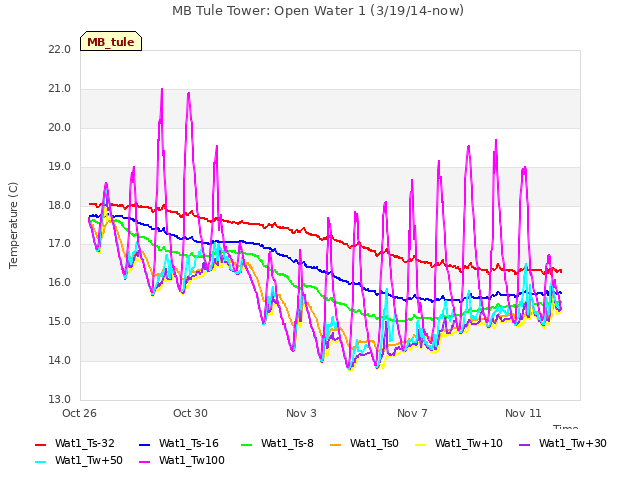Click the 15.0 y-axis tick label

(60, 322)
